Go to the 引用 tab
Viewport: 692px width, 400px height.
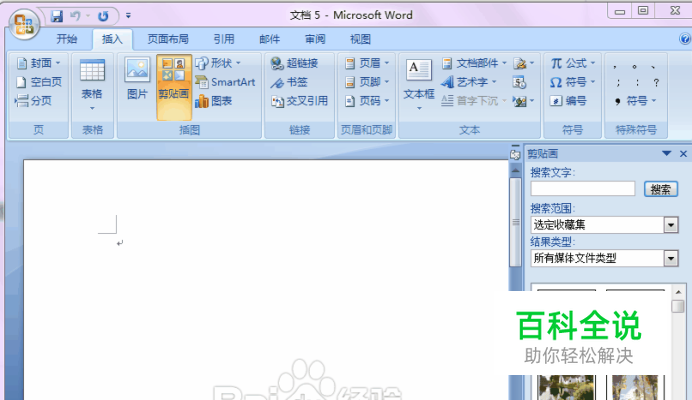[224, 39]
